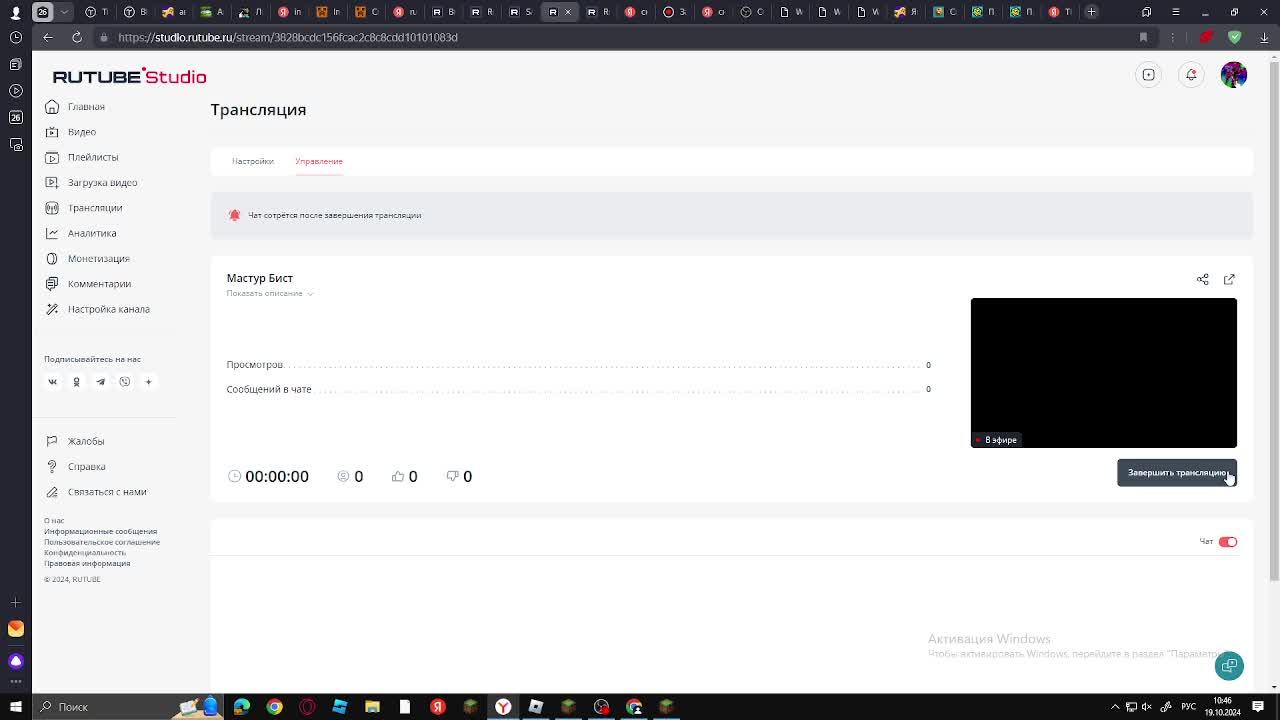The height and width of the screenshot is (720, 1280).
Task: Open Google Chrome from the taskbar
Action: coord(274,707)
